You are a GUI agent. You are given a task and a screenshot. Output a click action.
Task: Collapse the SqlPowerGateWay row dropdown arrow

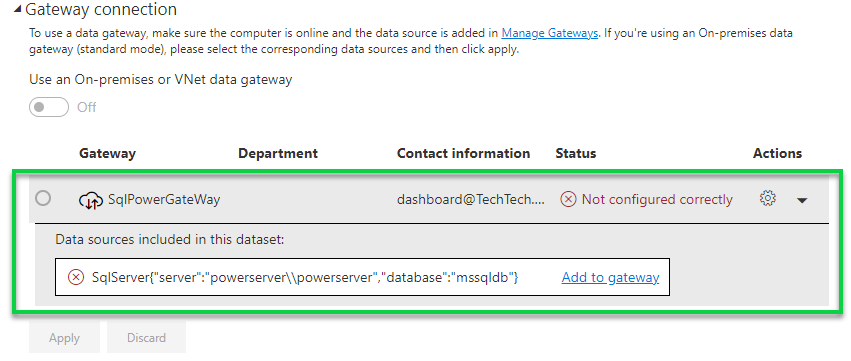point(802,200)
